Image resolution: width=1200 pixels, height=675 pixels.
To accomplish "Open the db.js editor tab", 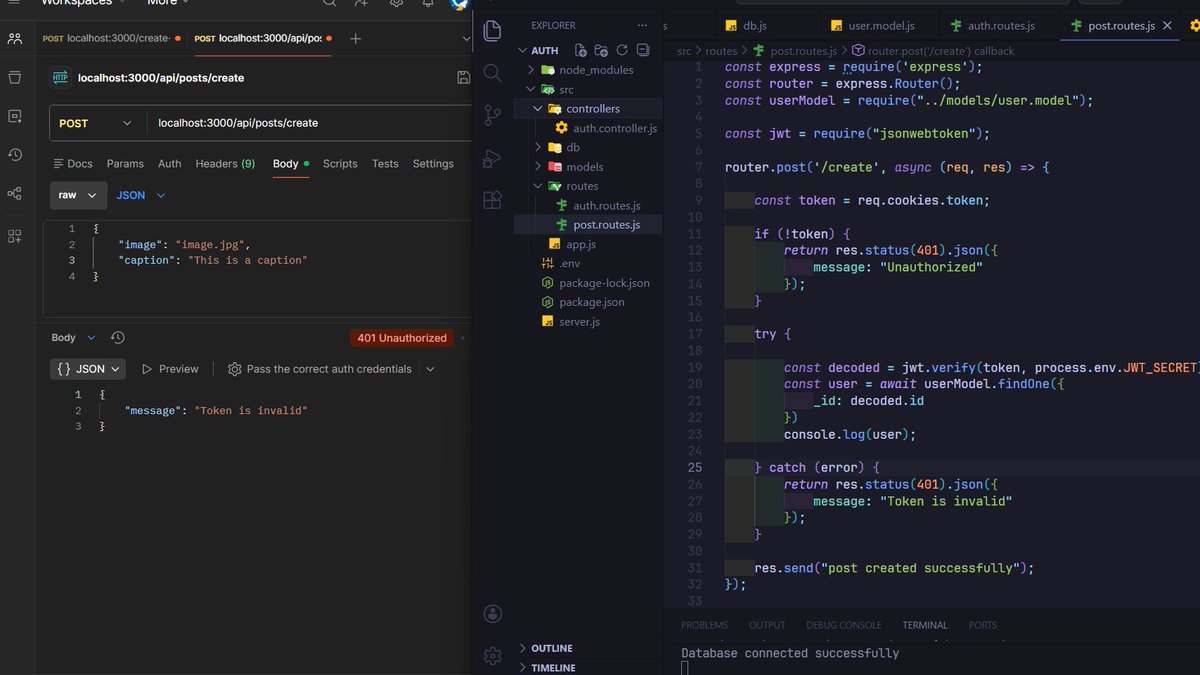I will coord(755,25).
